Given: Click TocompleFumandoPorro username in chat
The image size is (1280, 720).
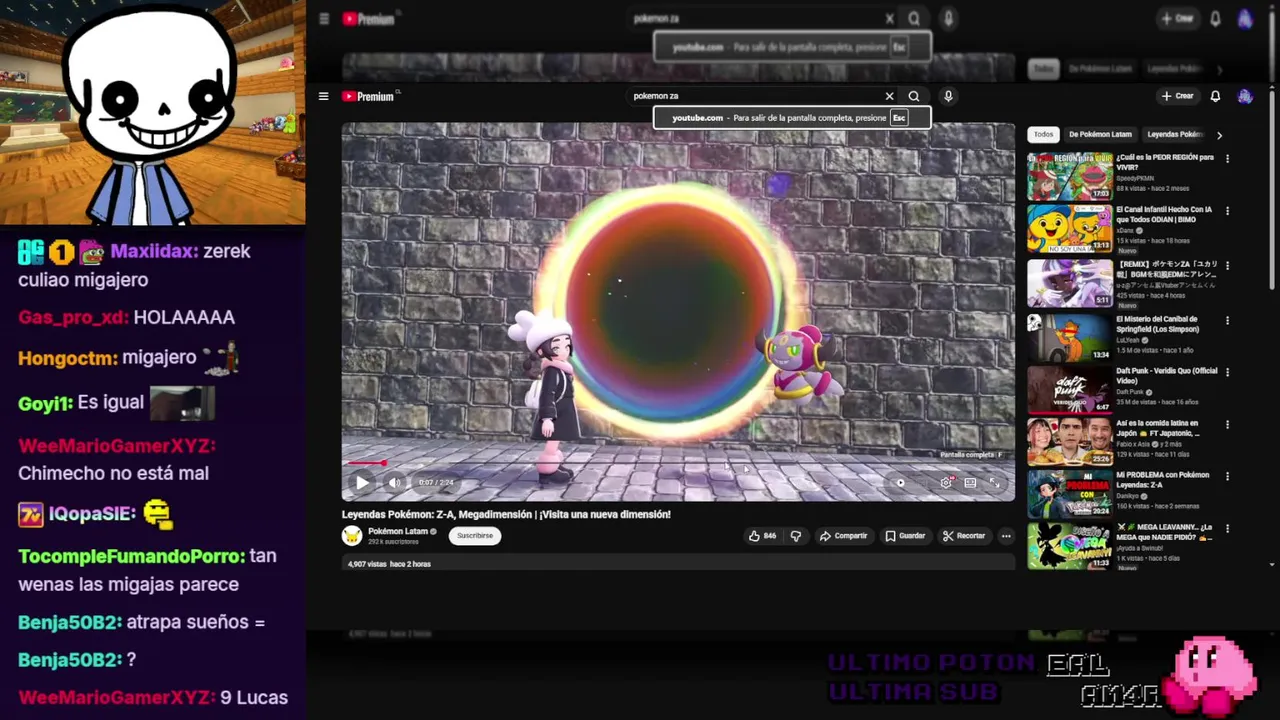Looking at the screenshot, I should coord(132,556).
